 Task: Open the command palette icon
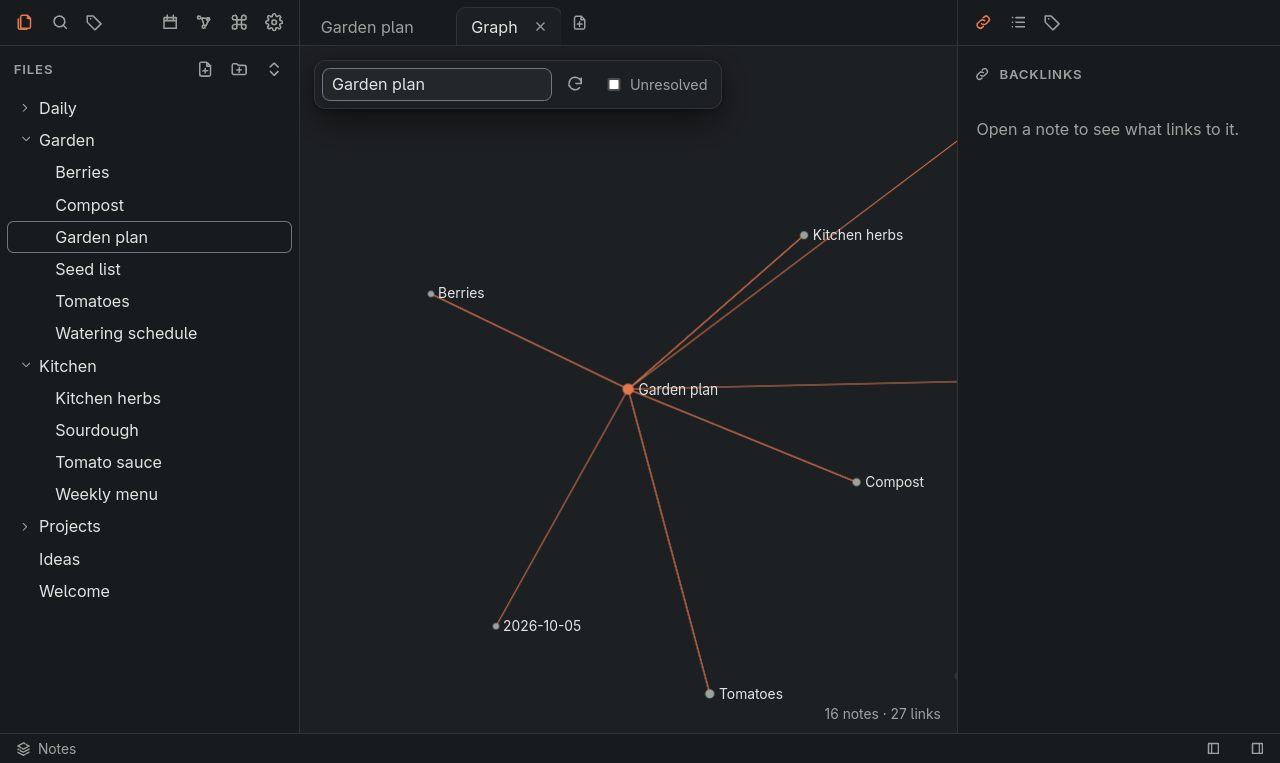tap(239, 22)
